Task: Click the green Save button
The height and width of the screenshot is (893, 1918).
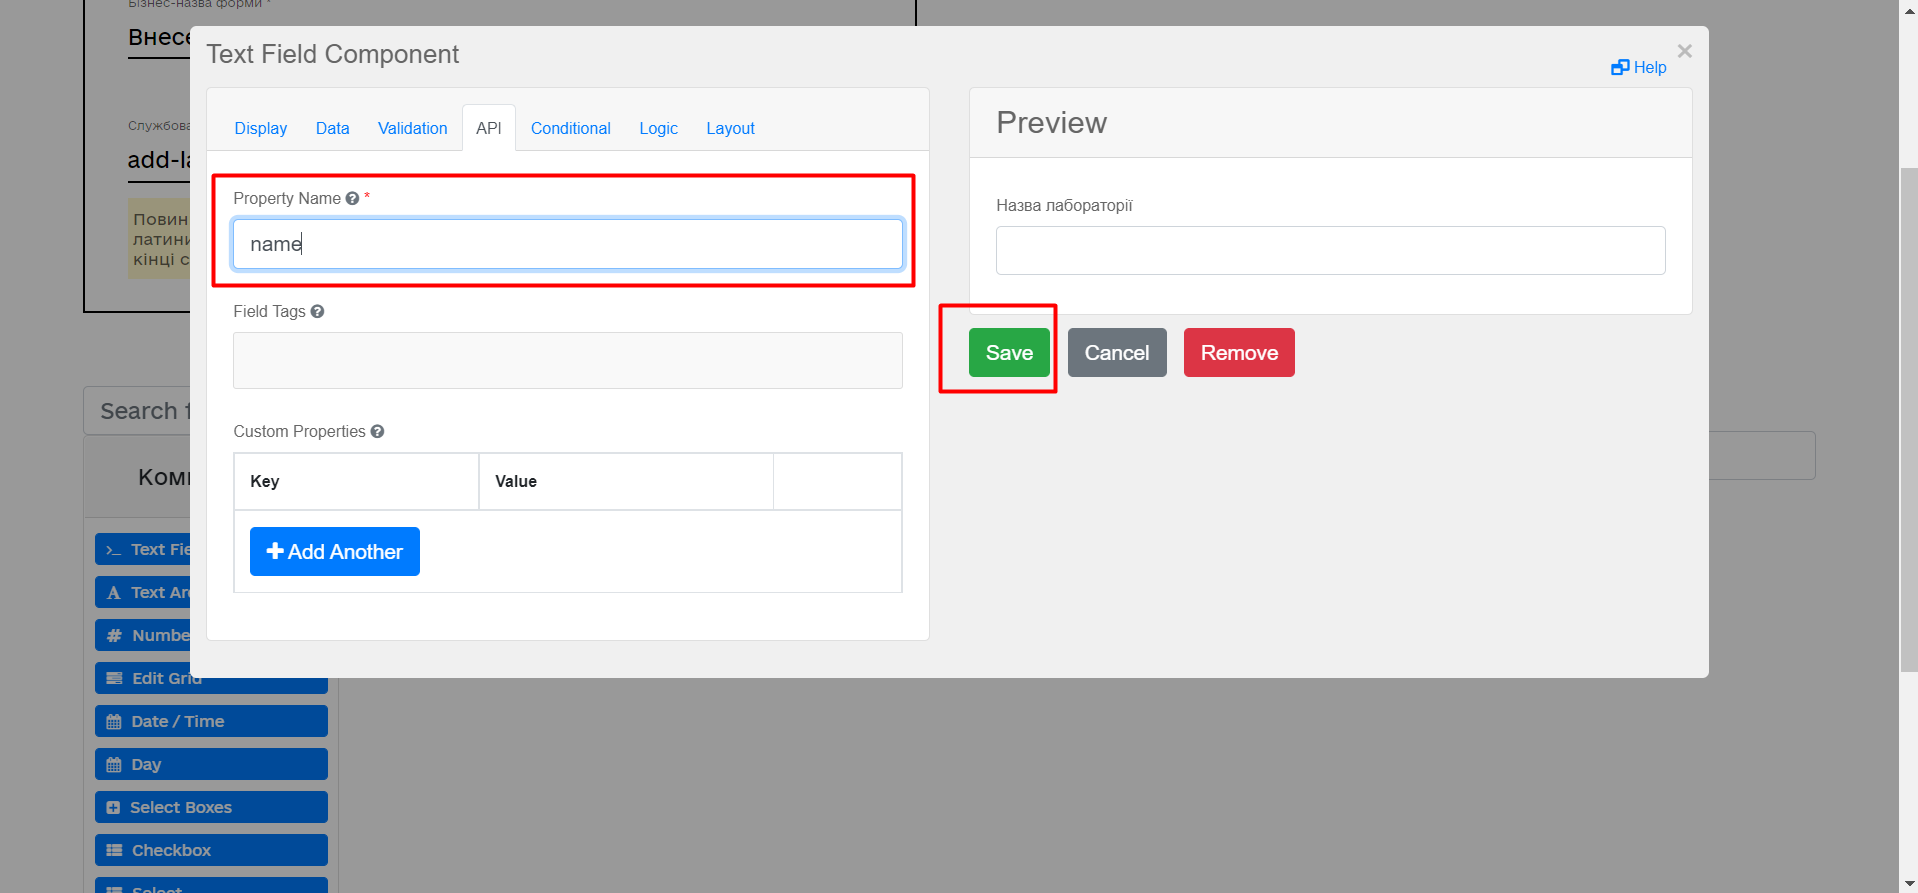Action: click(x=1009, y=353)
